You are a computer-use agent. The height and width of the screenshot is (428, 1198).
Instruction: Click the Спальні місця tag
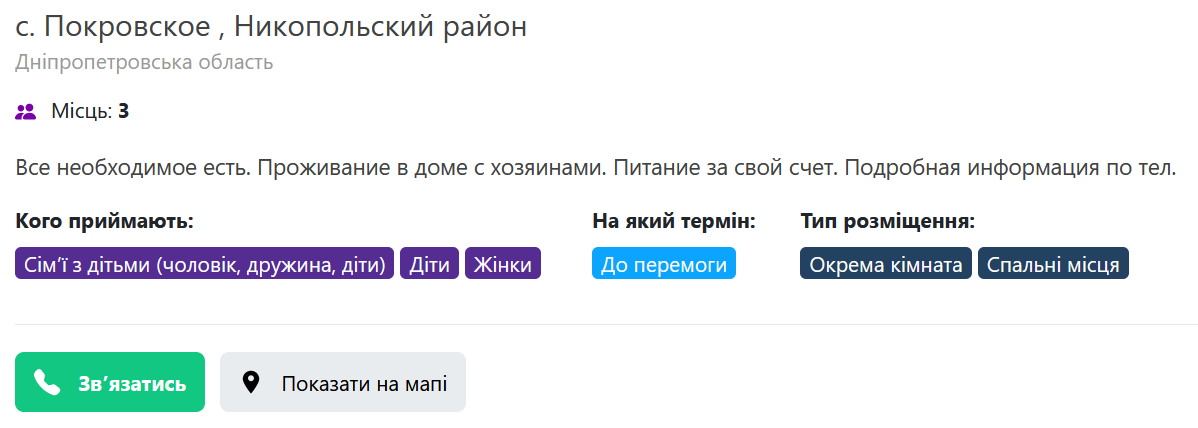[x=1053, y=264]
